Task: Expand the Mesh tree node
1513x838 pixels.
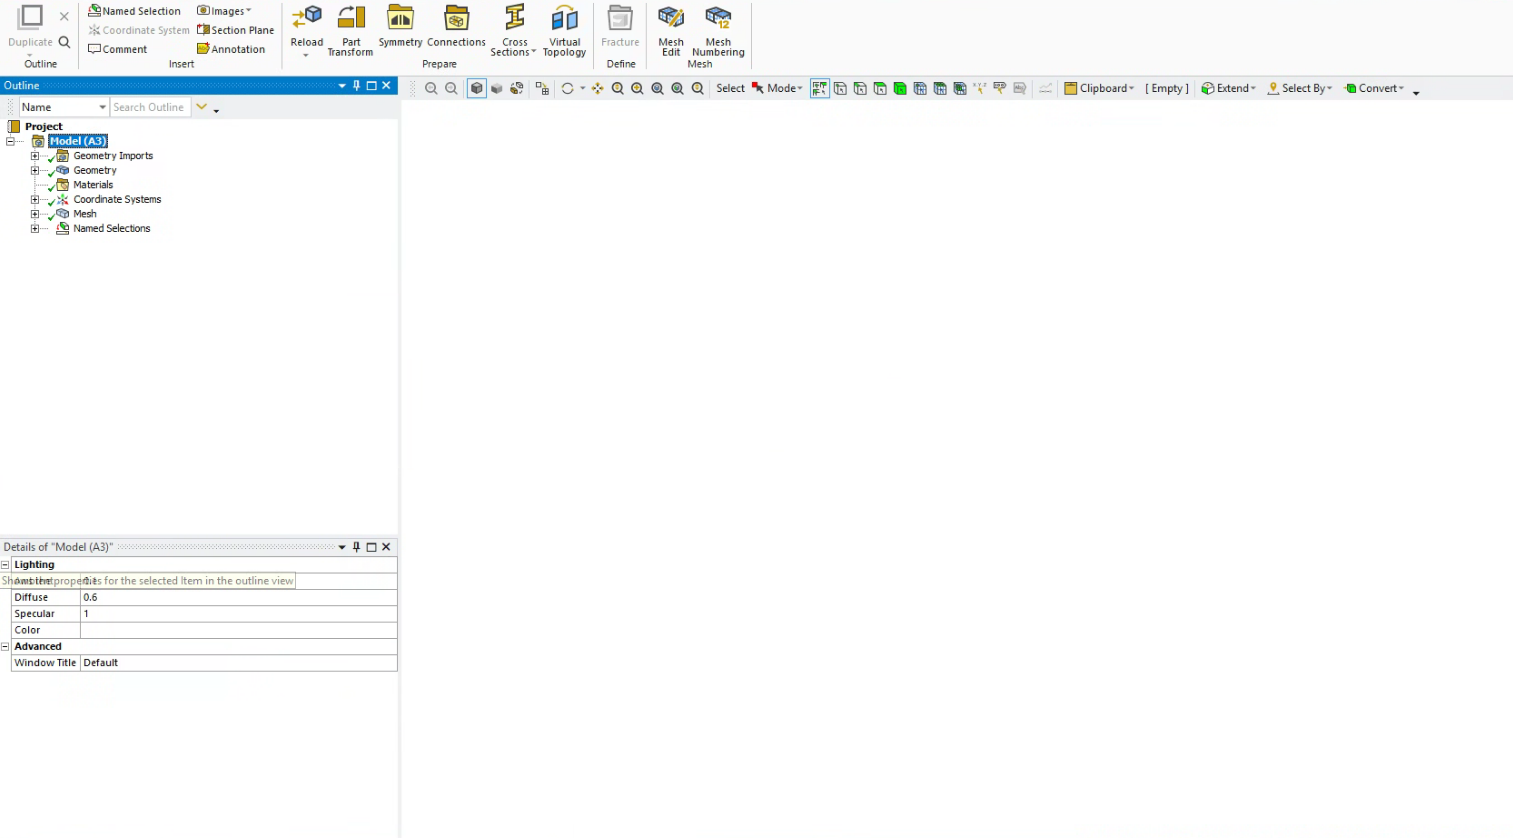Action: pos(35,214)
